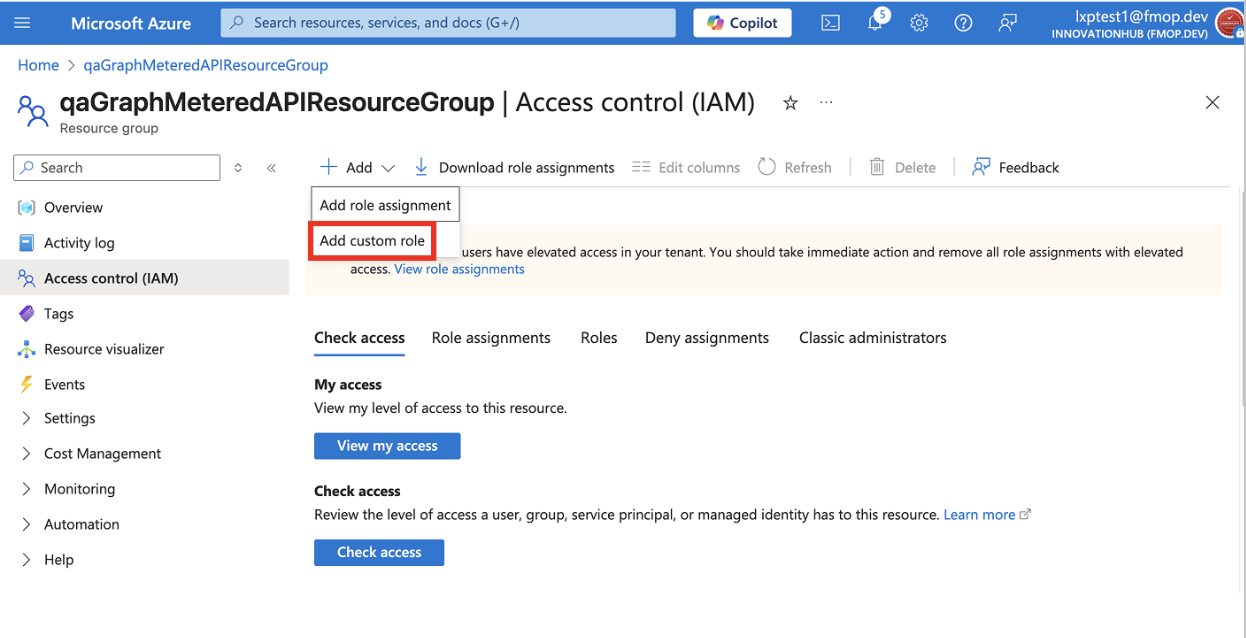Click the toolbar Feedback person icon
Screen dimensions: 1246x638
(981, 167)
